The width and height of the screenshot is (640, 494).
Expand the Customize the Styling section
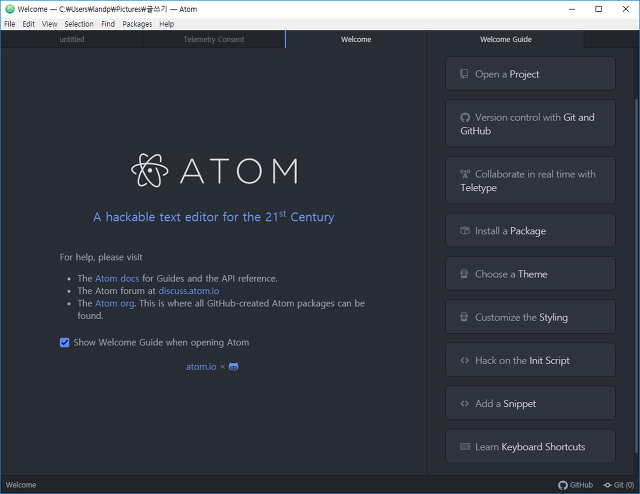(x=530, y=317)
